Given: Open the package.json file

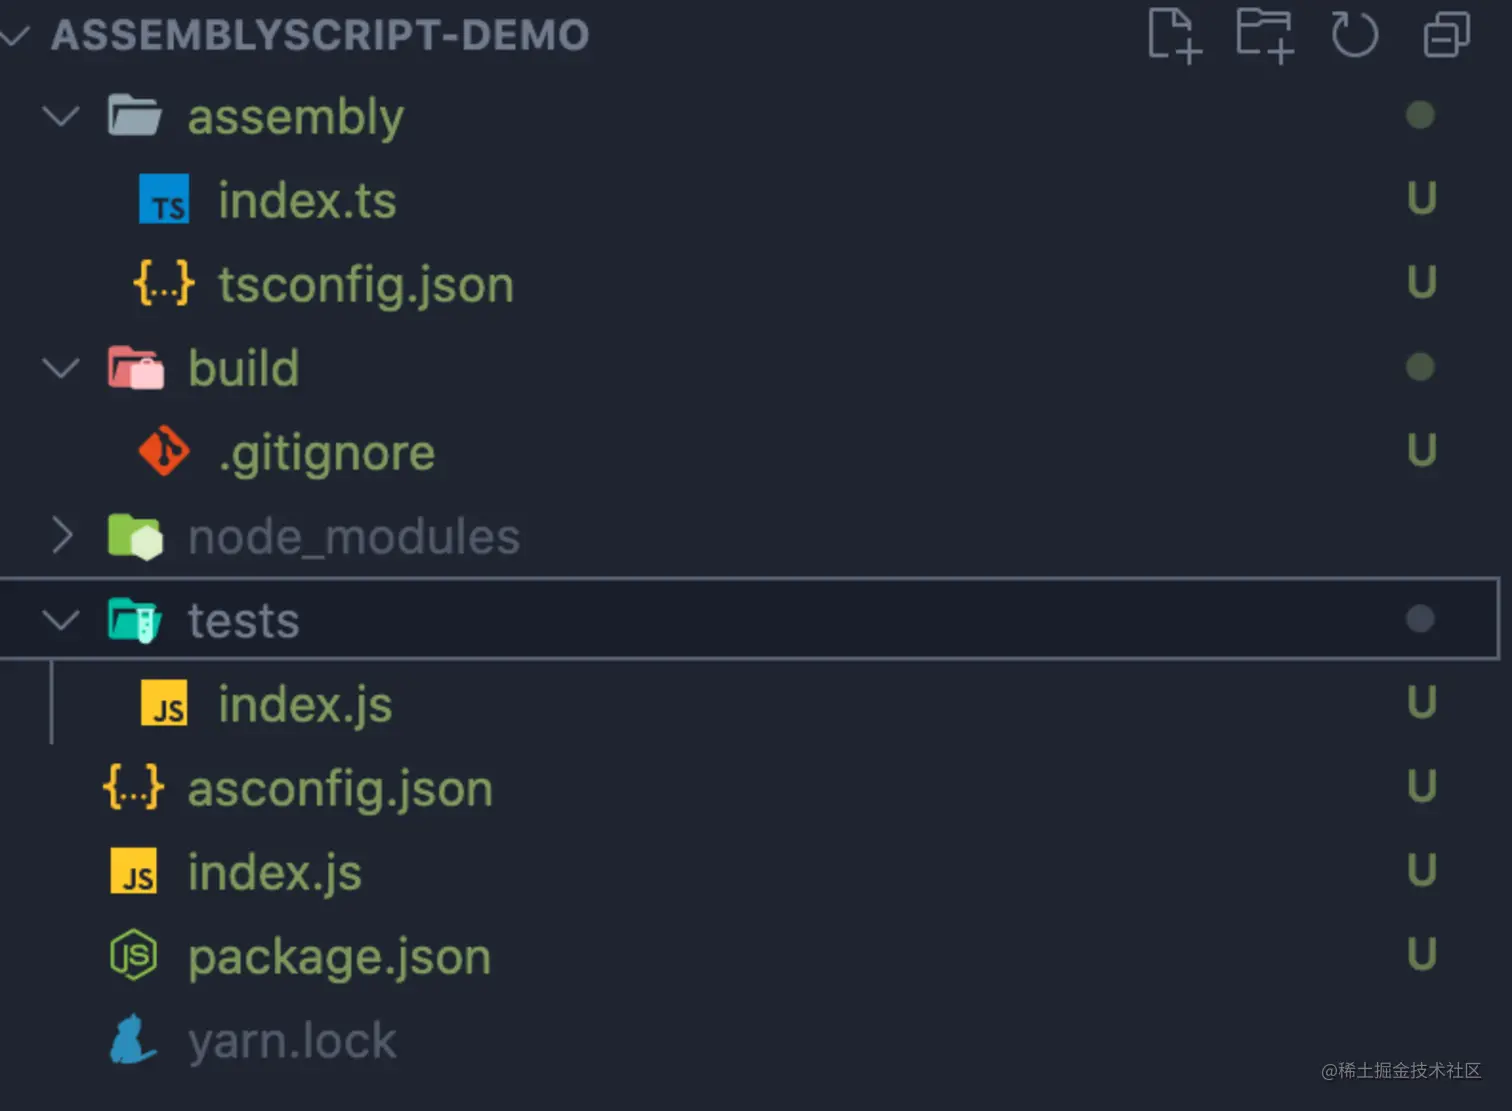Looking at the screenshot, I should click(339, 957).
